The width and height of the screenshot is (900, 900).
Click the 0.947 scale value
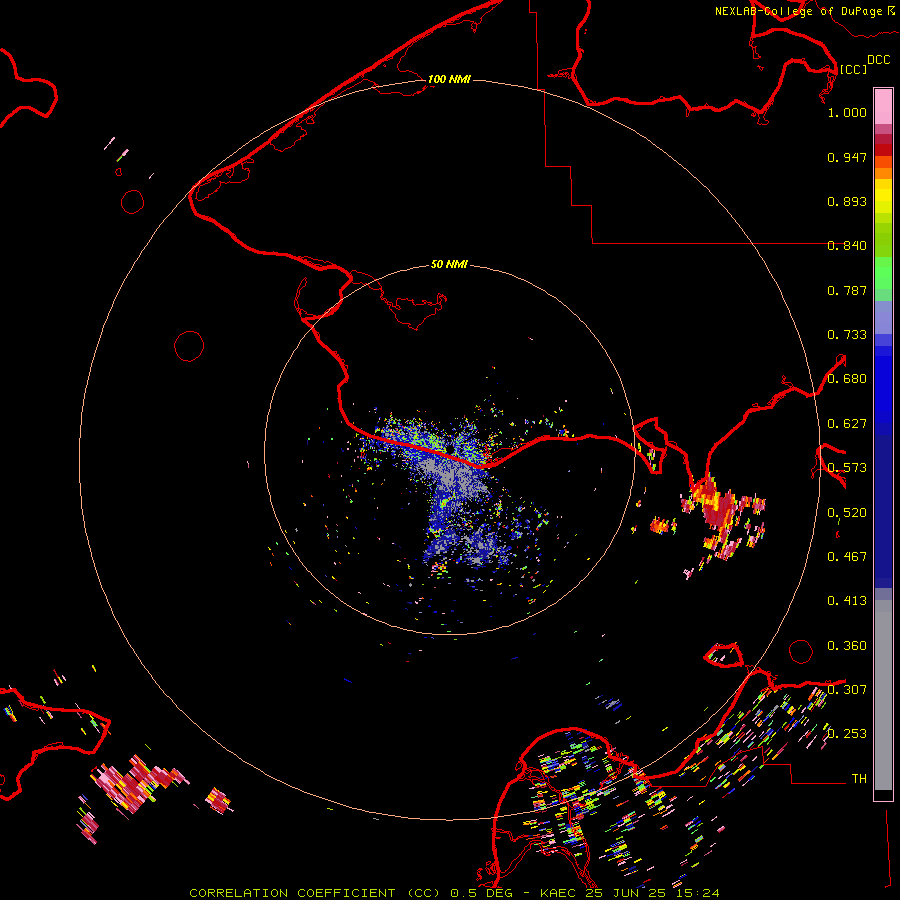pyautogui.click(x=847, y=157)
